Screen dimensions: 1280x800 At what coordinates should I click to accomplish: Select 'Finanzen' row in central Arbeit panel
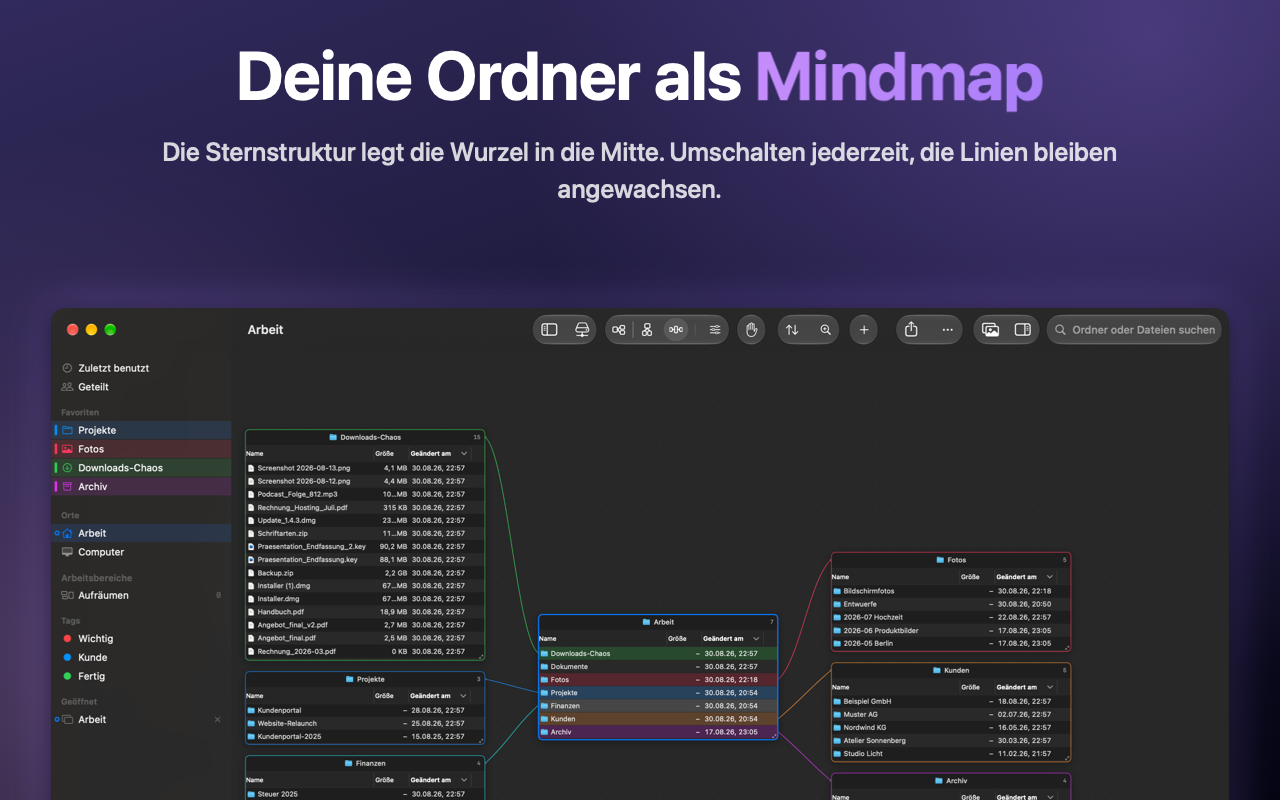point(658,706)
